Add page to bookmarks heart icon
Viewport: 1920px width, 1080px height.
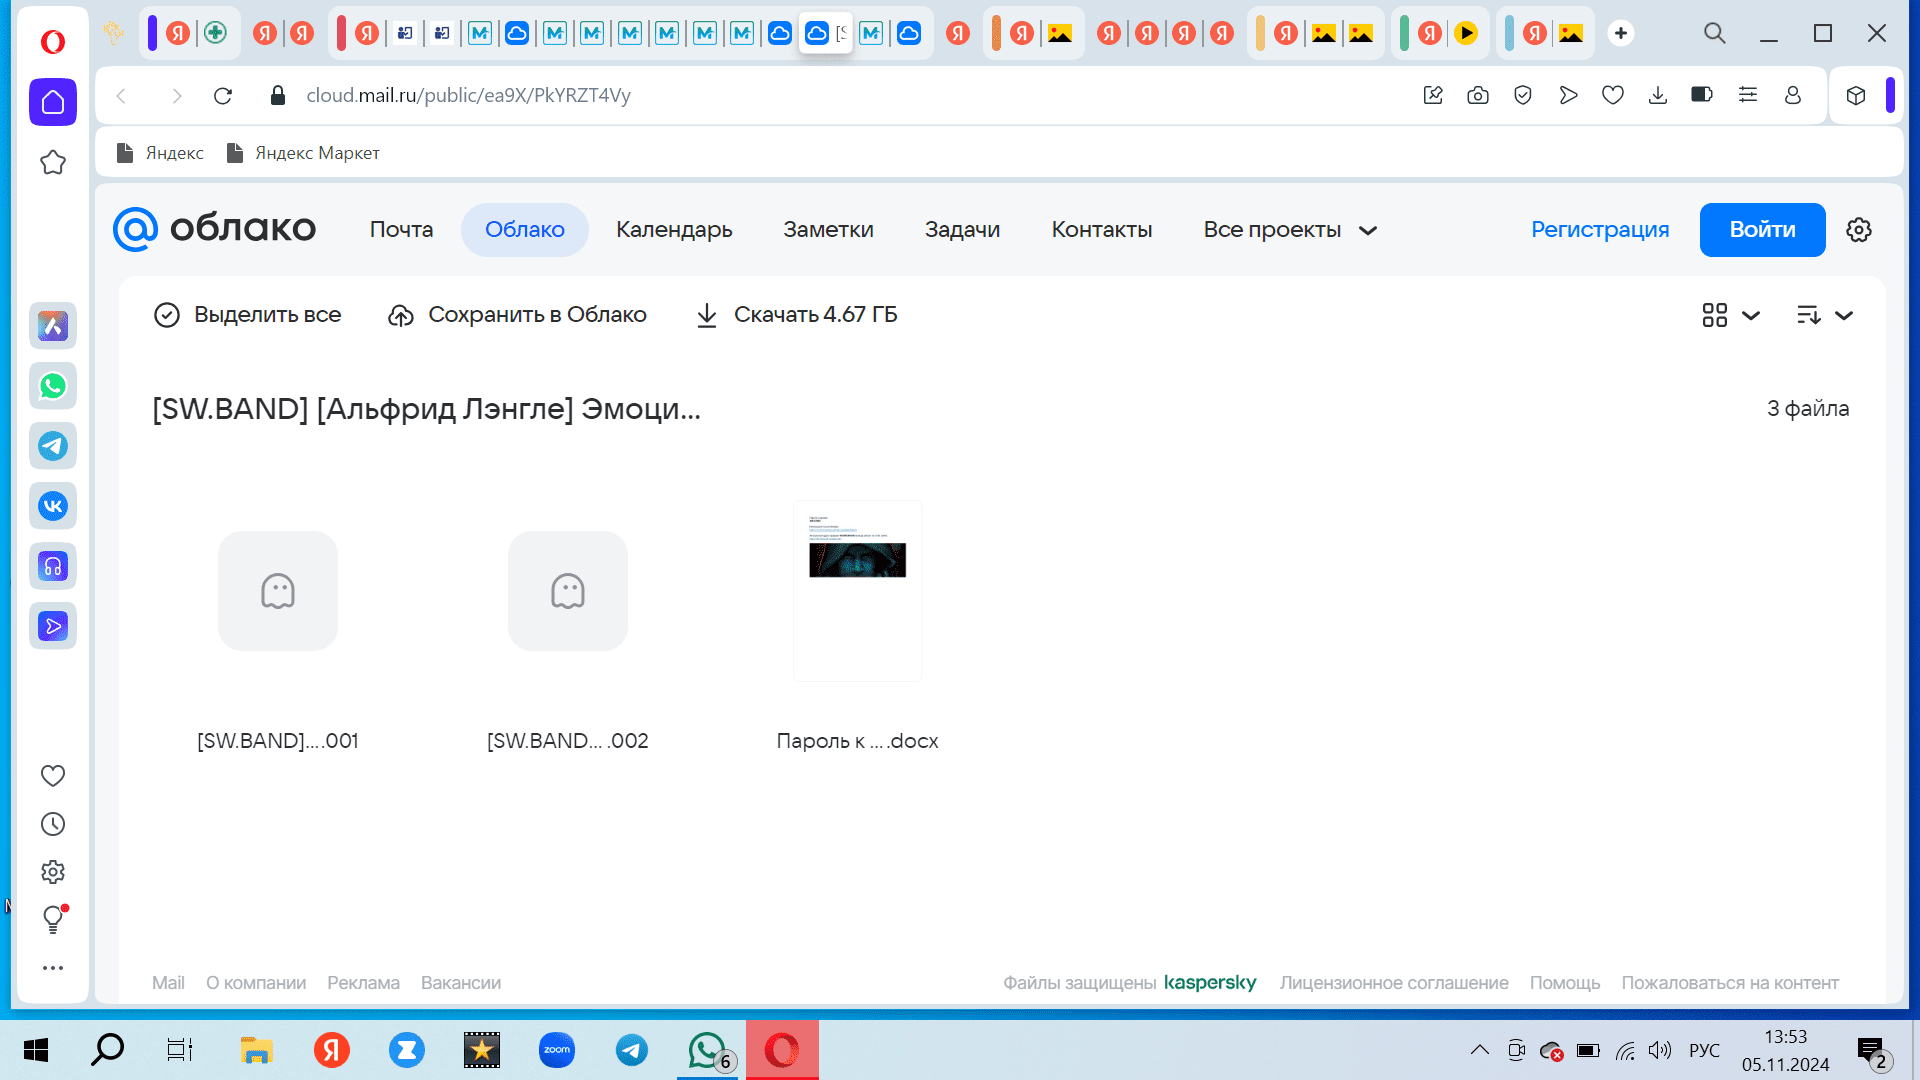coord(1613,95)
